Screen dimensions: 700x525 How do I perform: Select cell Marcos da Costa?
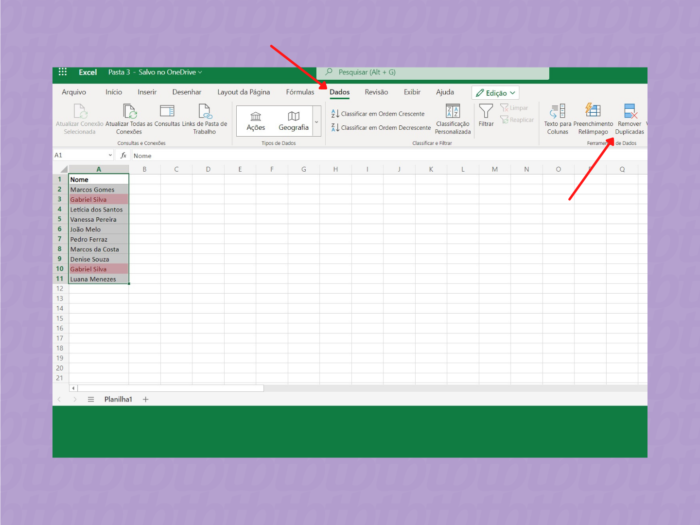pyautogui.click(x=99, y=249)
